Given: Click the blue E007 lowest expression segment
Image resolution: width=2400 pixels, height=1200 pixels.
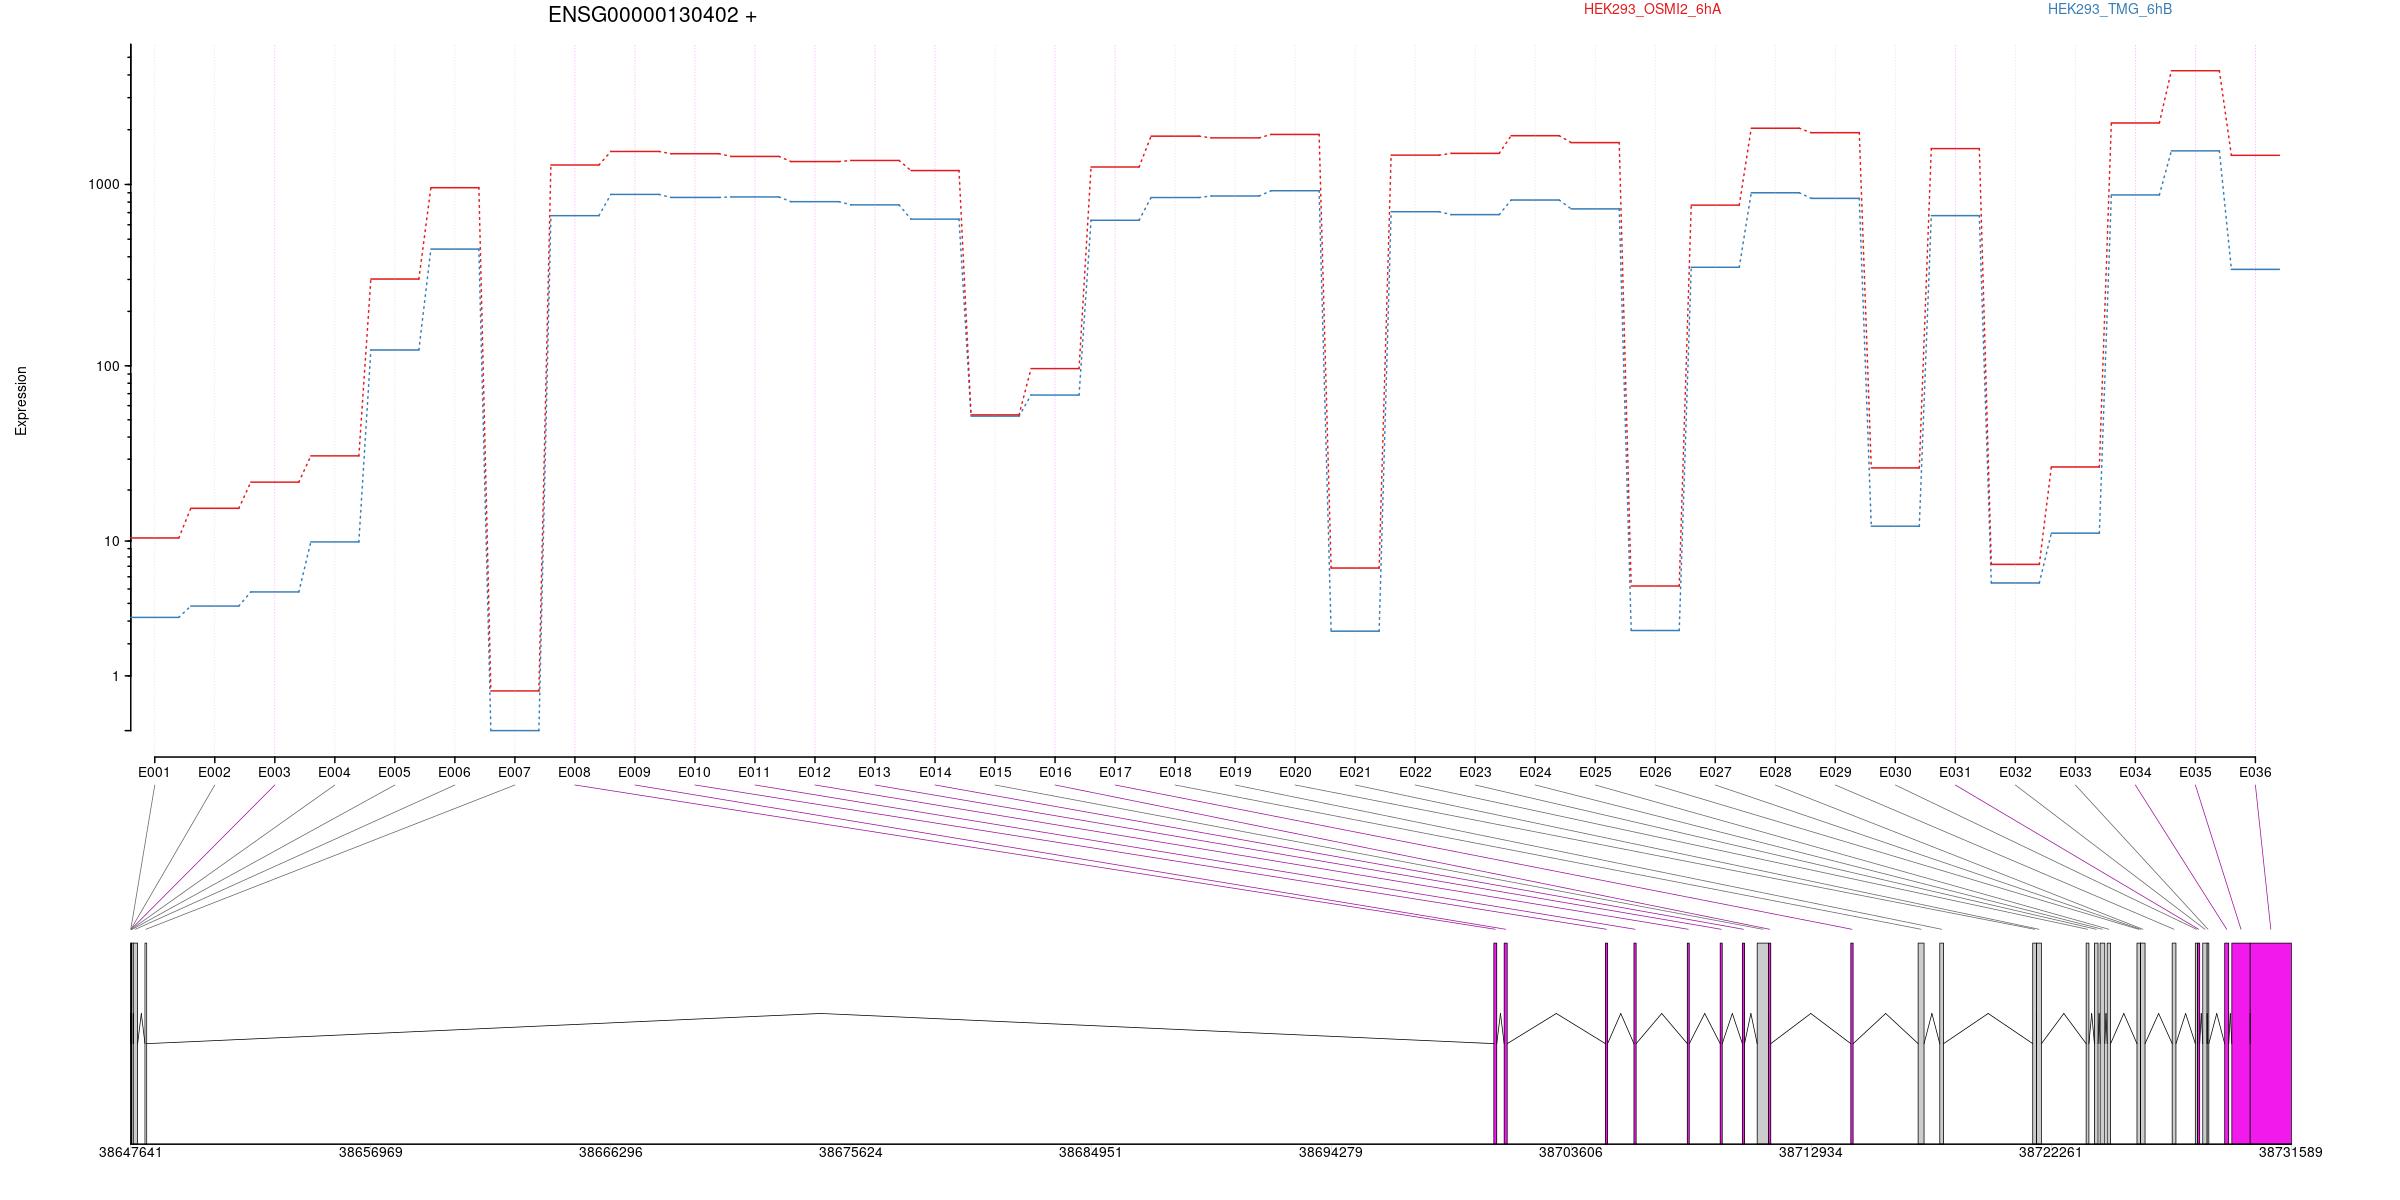Looking at the screenshot, I should tap(514, 731).
